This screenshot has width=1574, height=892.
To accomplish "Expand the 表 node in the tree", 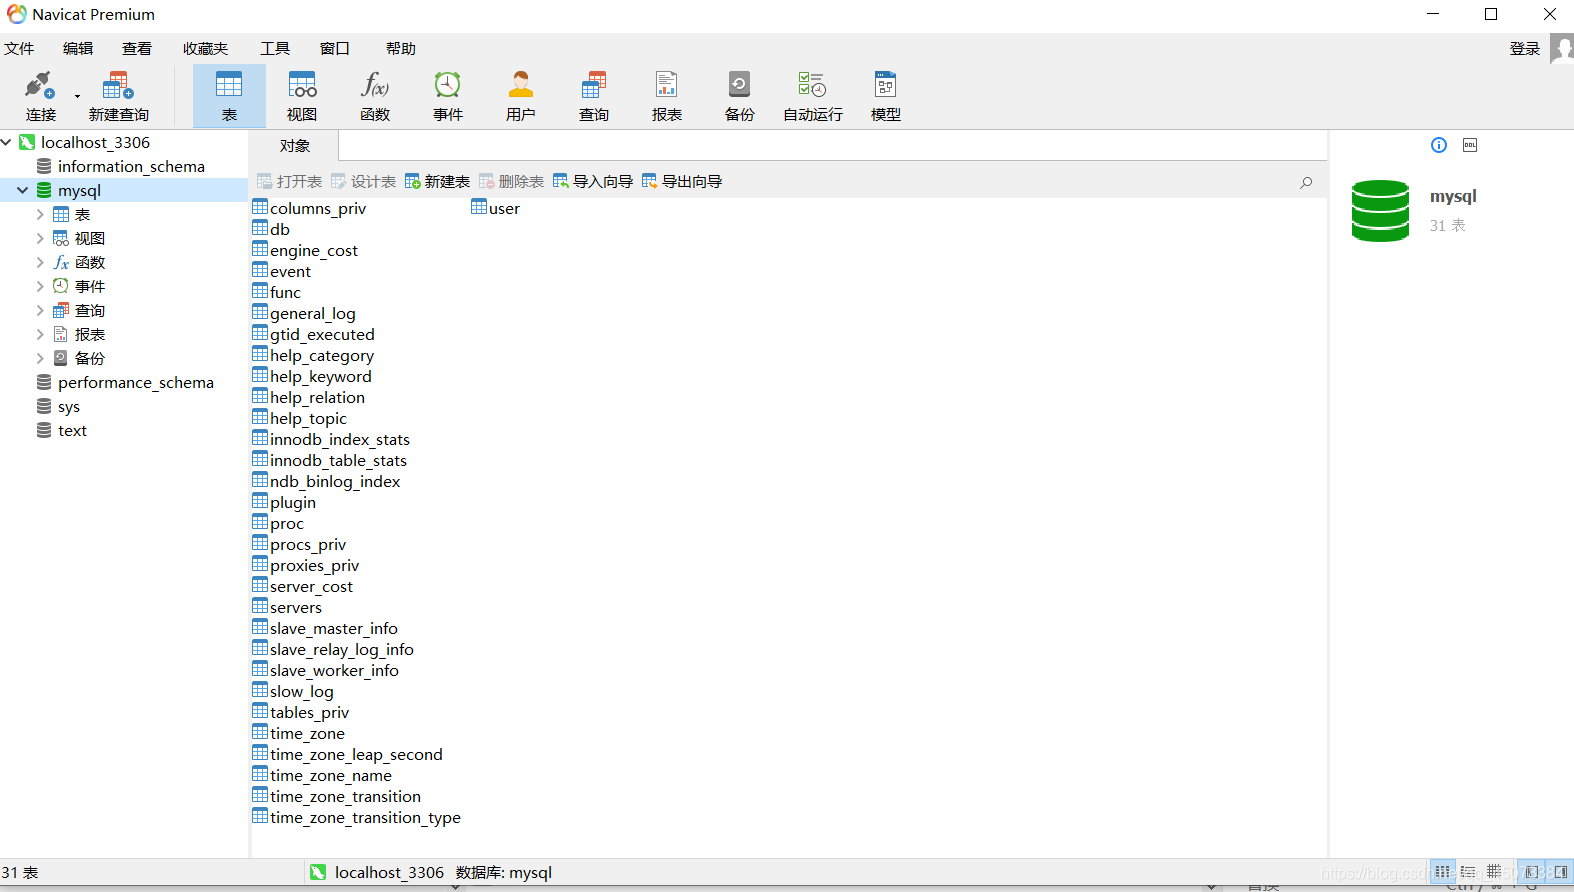I will pos(40,214).
